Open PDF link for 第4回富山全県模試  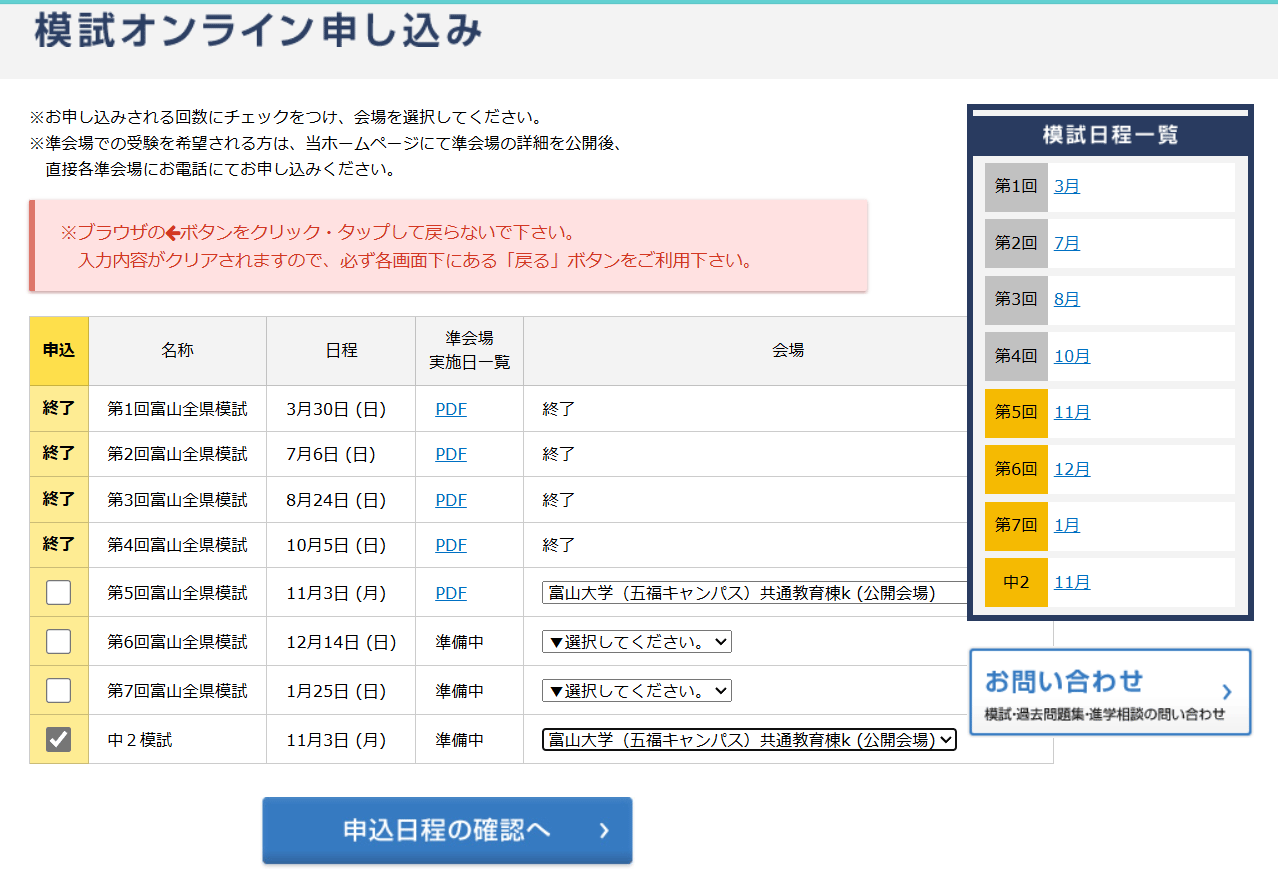click(x=451, y=545)
